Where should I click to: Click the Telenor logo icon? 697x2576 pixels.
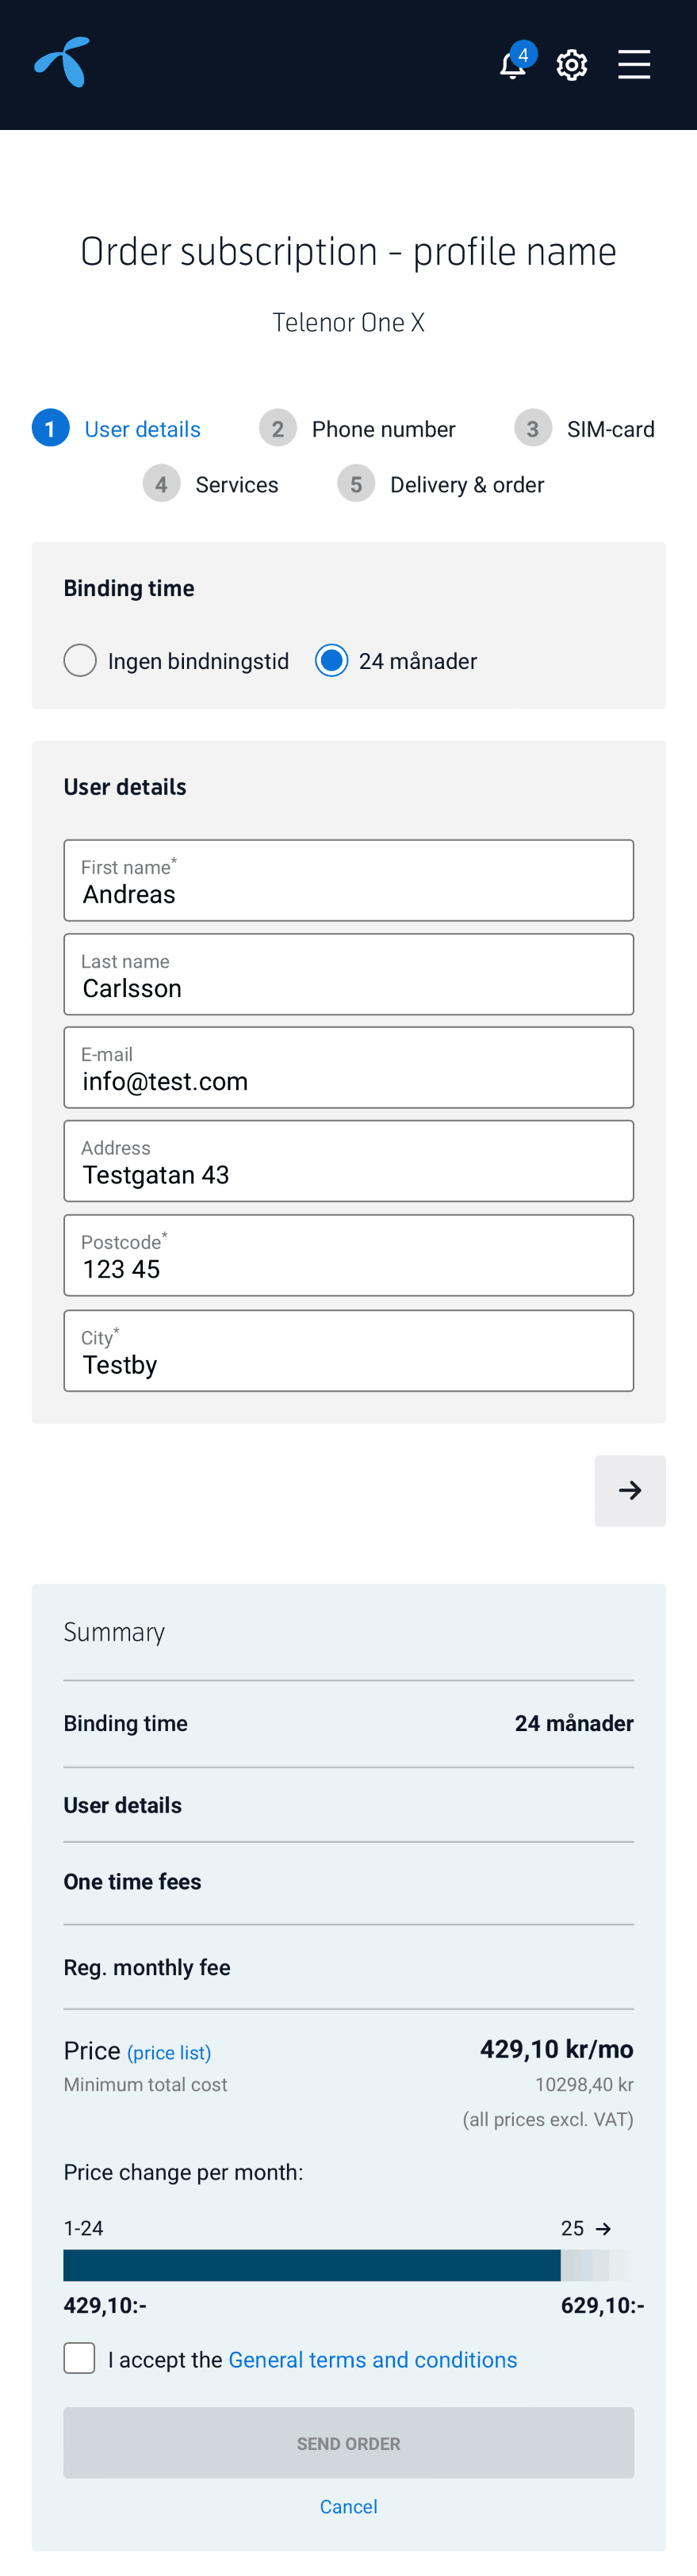tap(62, 62)
